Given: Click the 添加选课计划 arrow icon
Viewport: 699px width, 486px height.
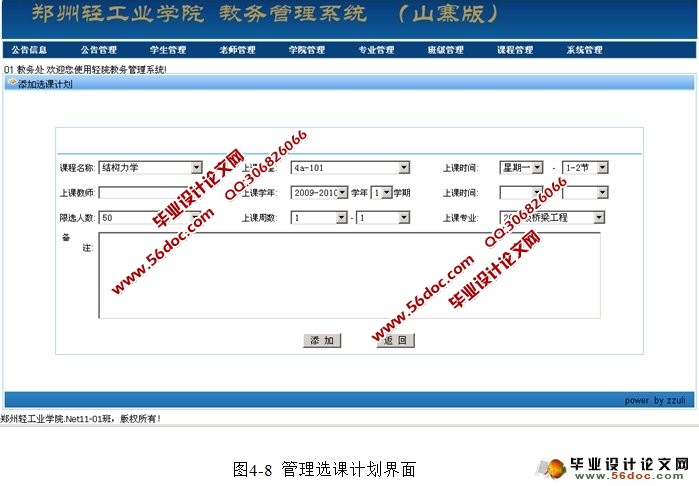Looking at the screenshot, I should point(12,82).
